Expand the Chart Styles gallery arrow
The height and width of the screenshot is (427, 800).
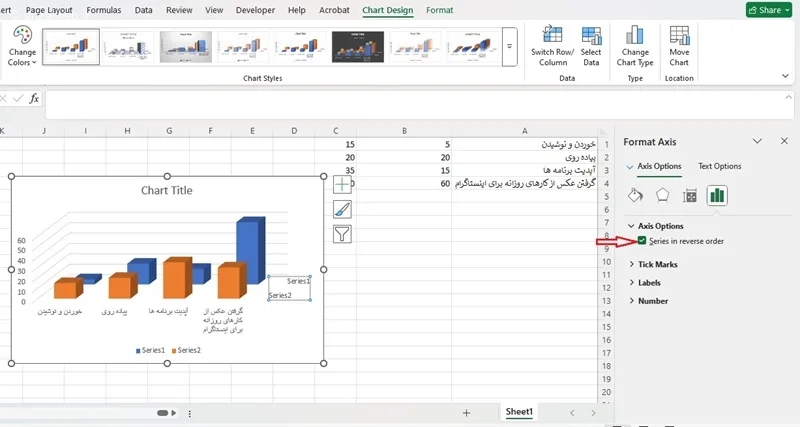(x=509, y=47)
